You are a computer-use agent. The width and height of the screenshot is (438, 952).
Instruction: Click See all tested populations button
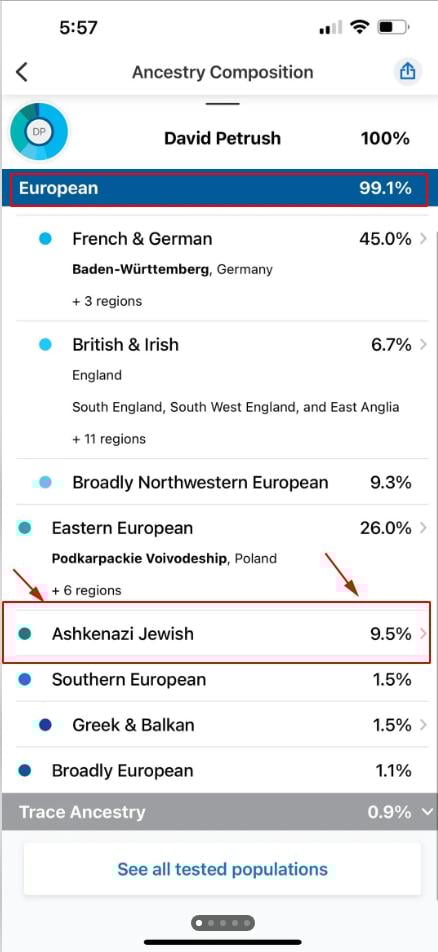pos(222,869)
